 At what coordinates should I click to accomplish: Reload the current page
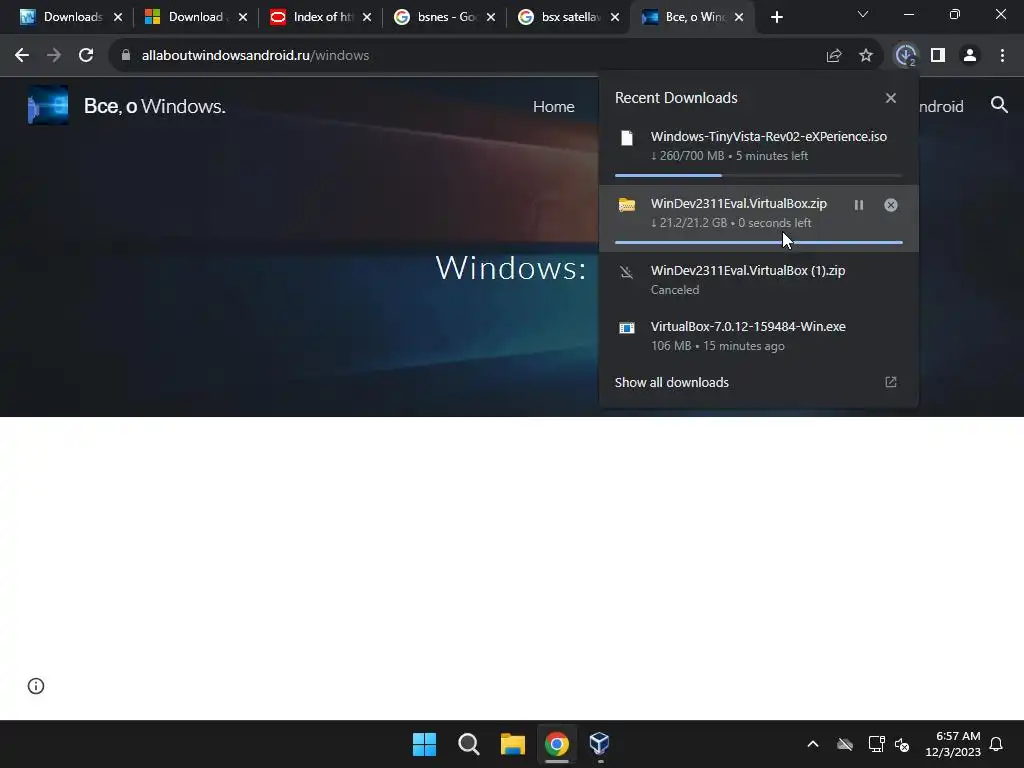[x=86, y=56]
